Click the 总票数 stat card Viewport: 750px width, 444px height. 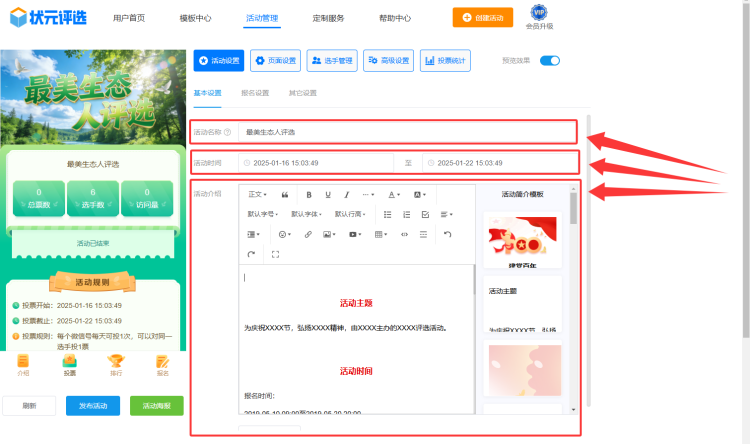[39, 198]
